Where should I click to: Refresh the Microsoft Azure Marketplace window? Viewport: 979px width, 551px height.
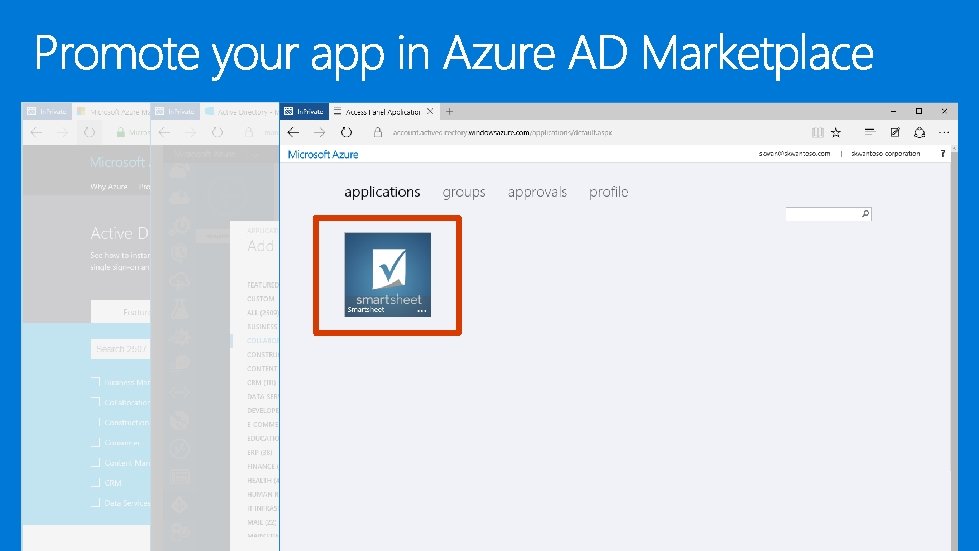89,132
